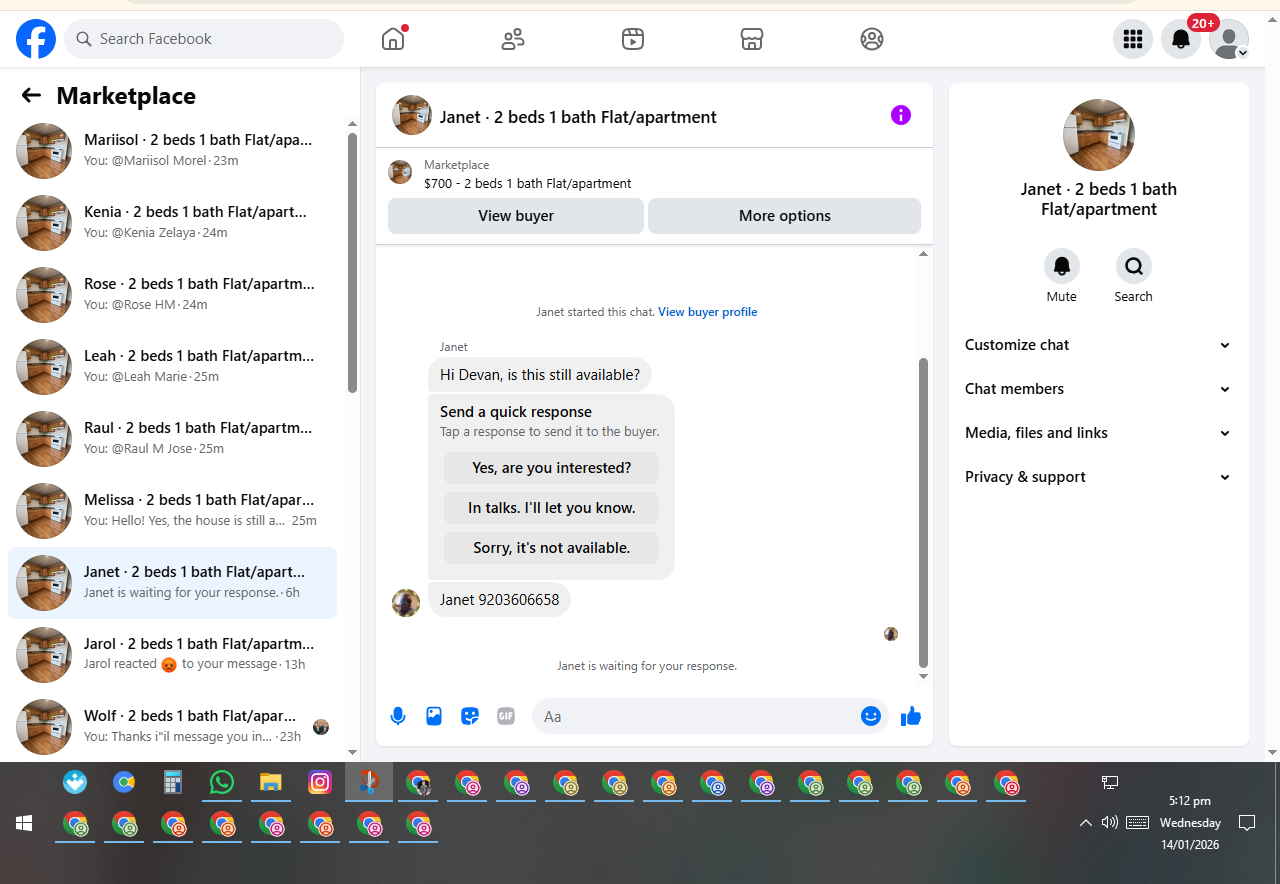Open File Explorer from the taskbar
The height and width of the screenshot is (884, 1280).
click(x=271, y=782)
